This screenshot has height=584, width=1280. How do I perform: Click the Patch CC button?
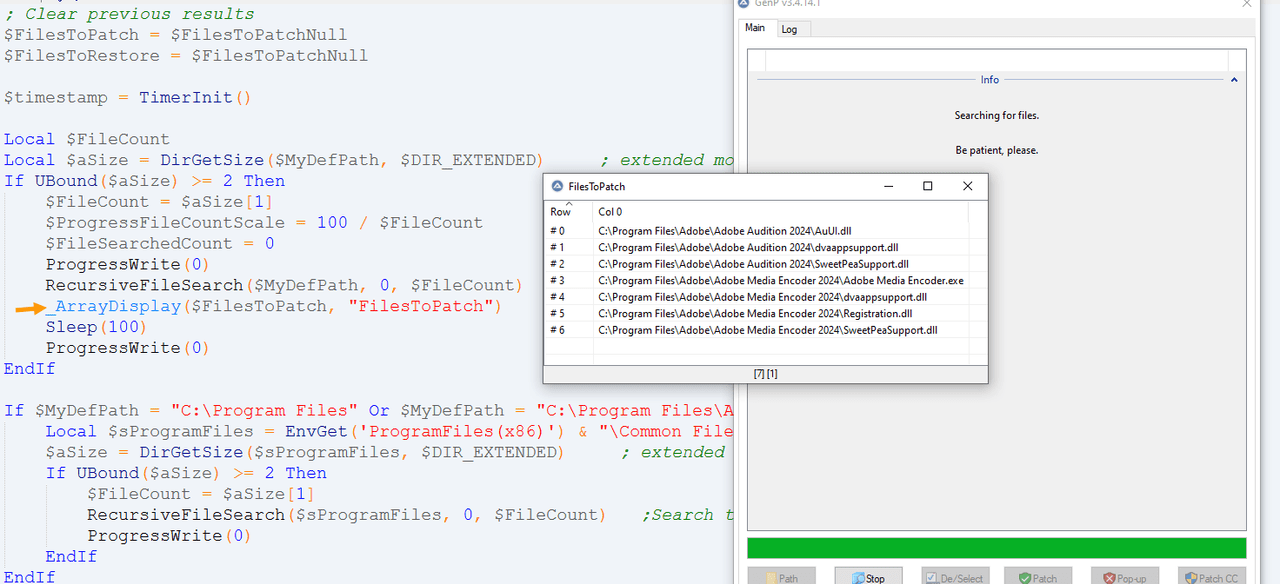click(x=1212, y=577)
